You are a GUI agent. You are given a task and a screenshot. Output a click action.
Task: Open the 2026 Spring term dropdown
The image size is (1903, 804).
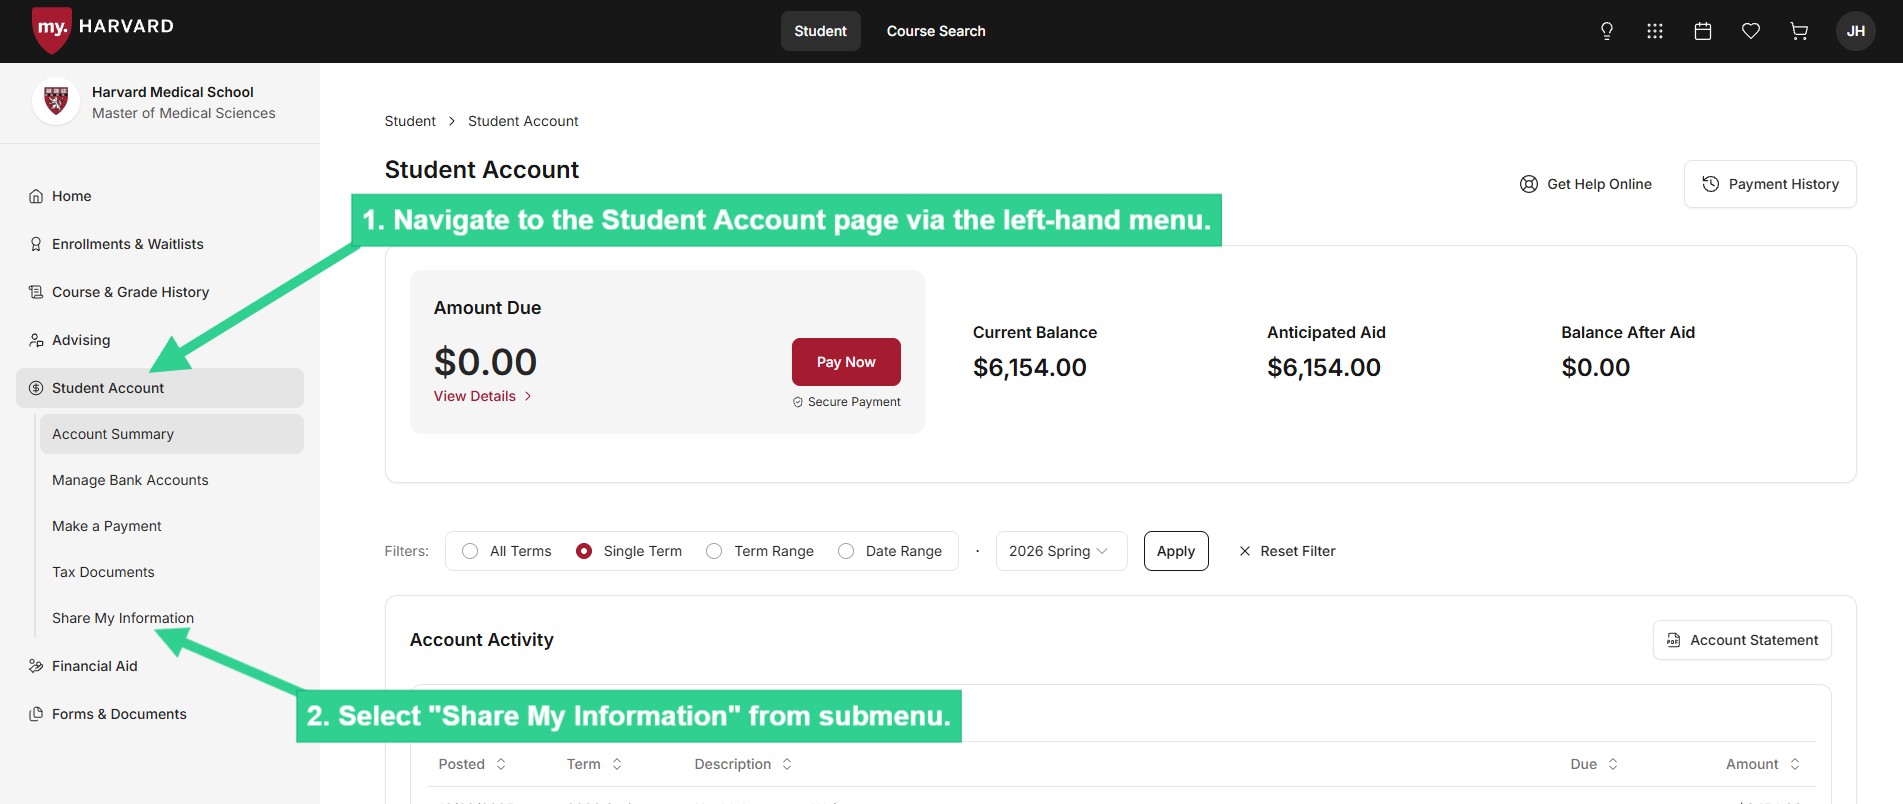(1061, 551)
